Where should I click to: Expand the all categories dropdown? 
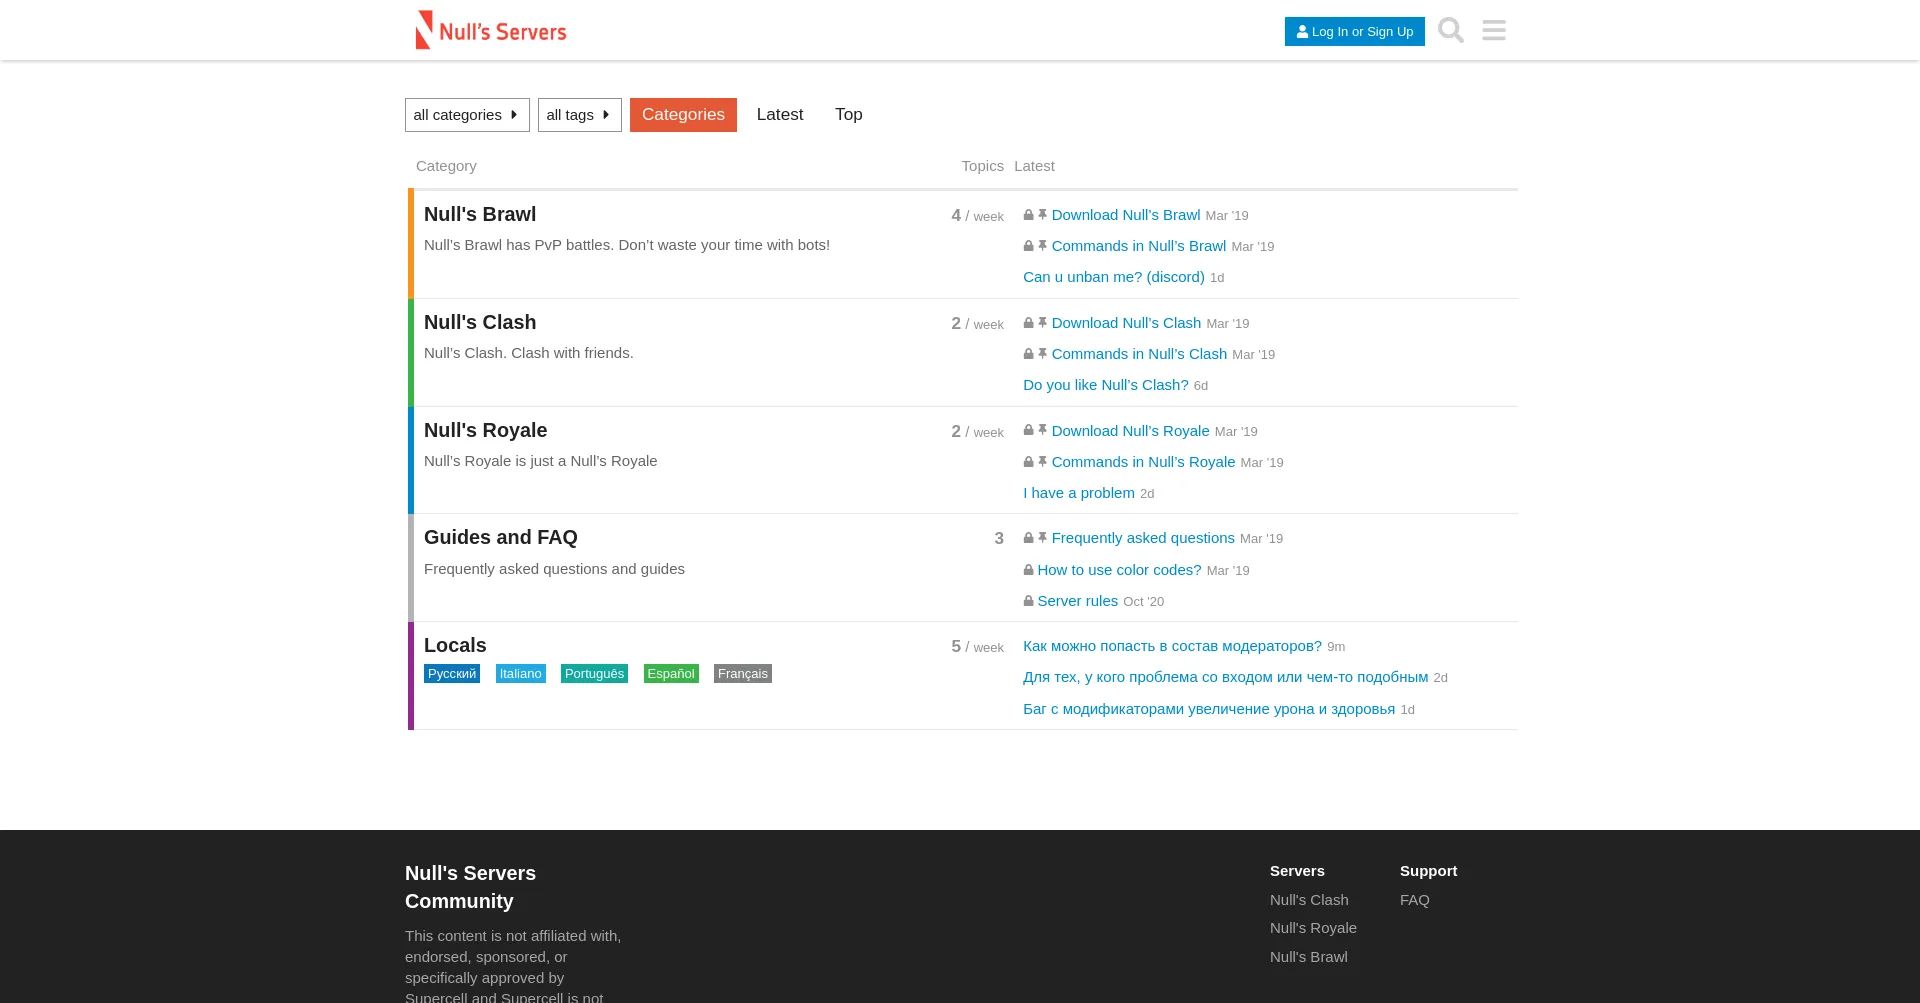467,115
